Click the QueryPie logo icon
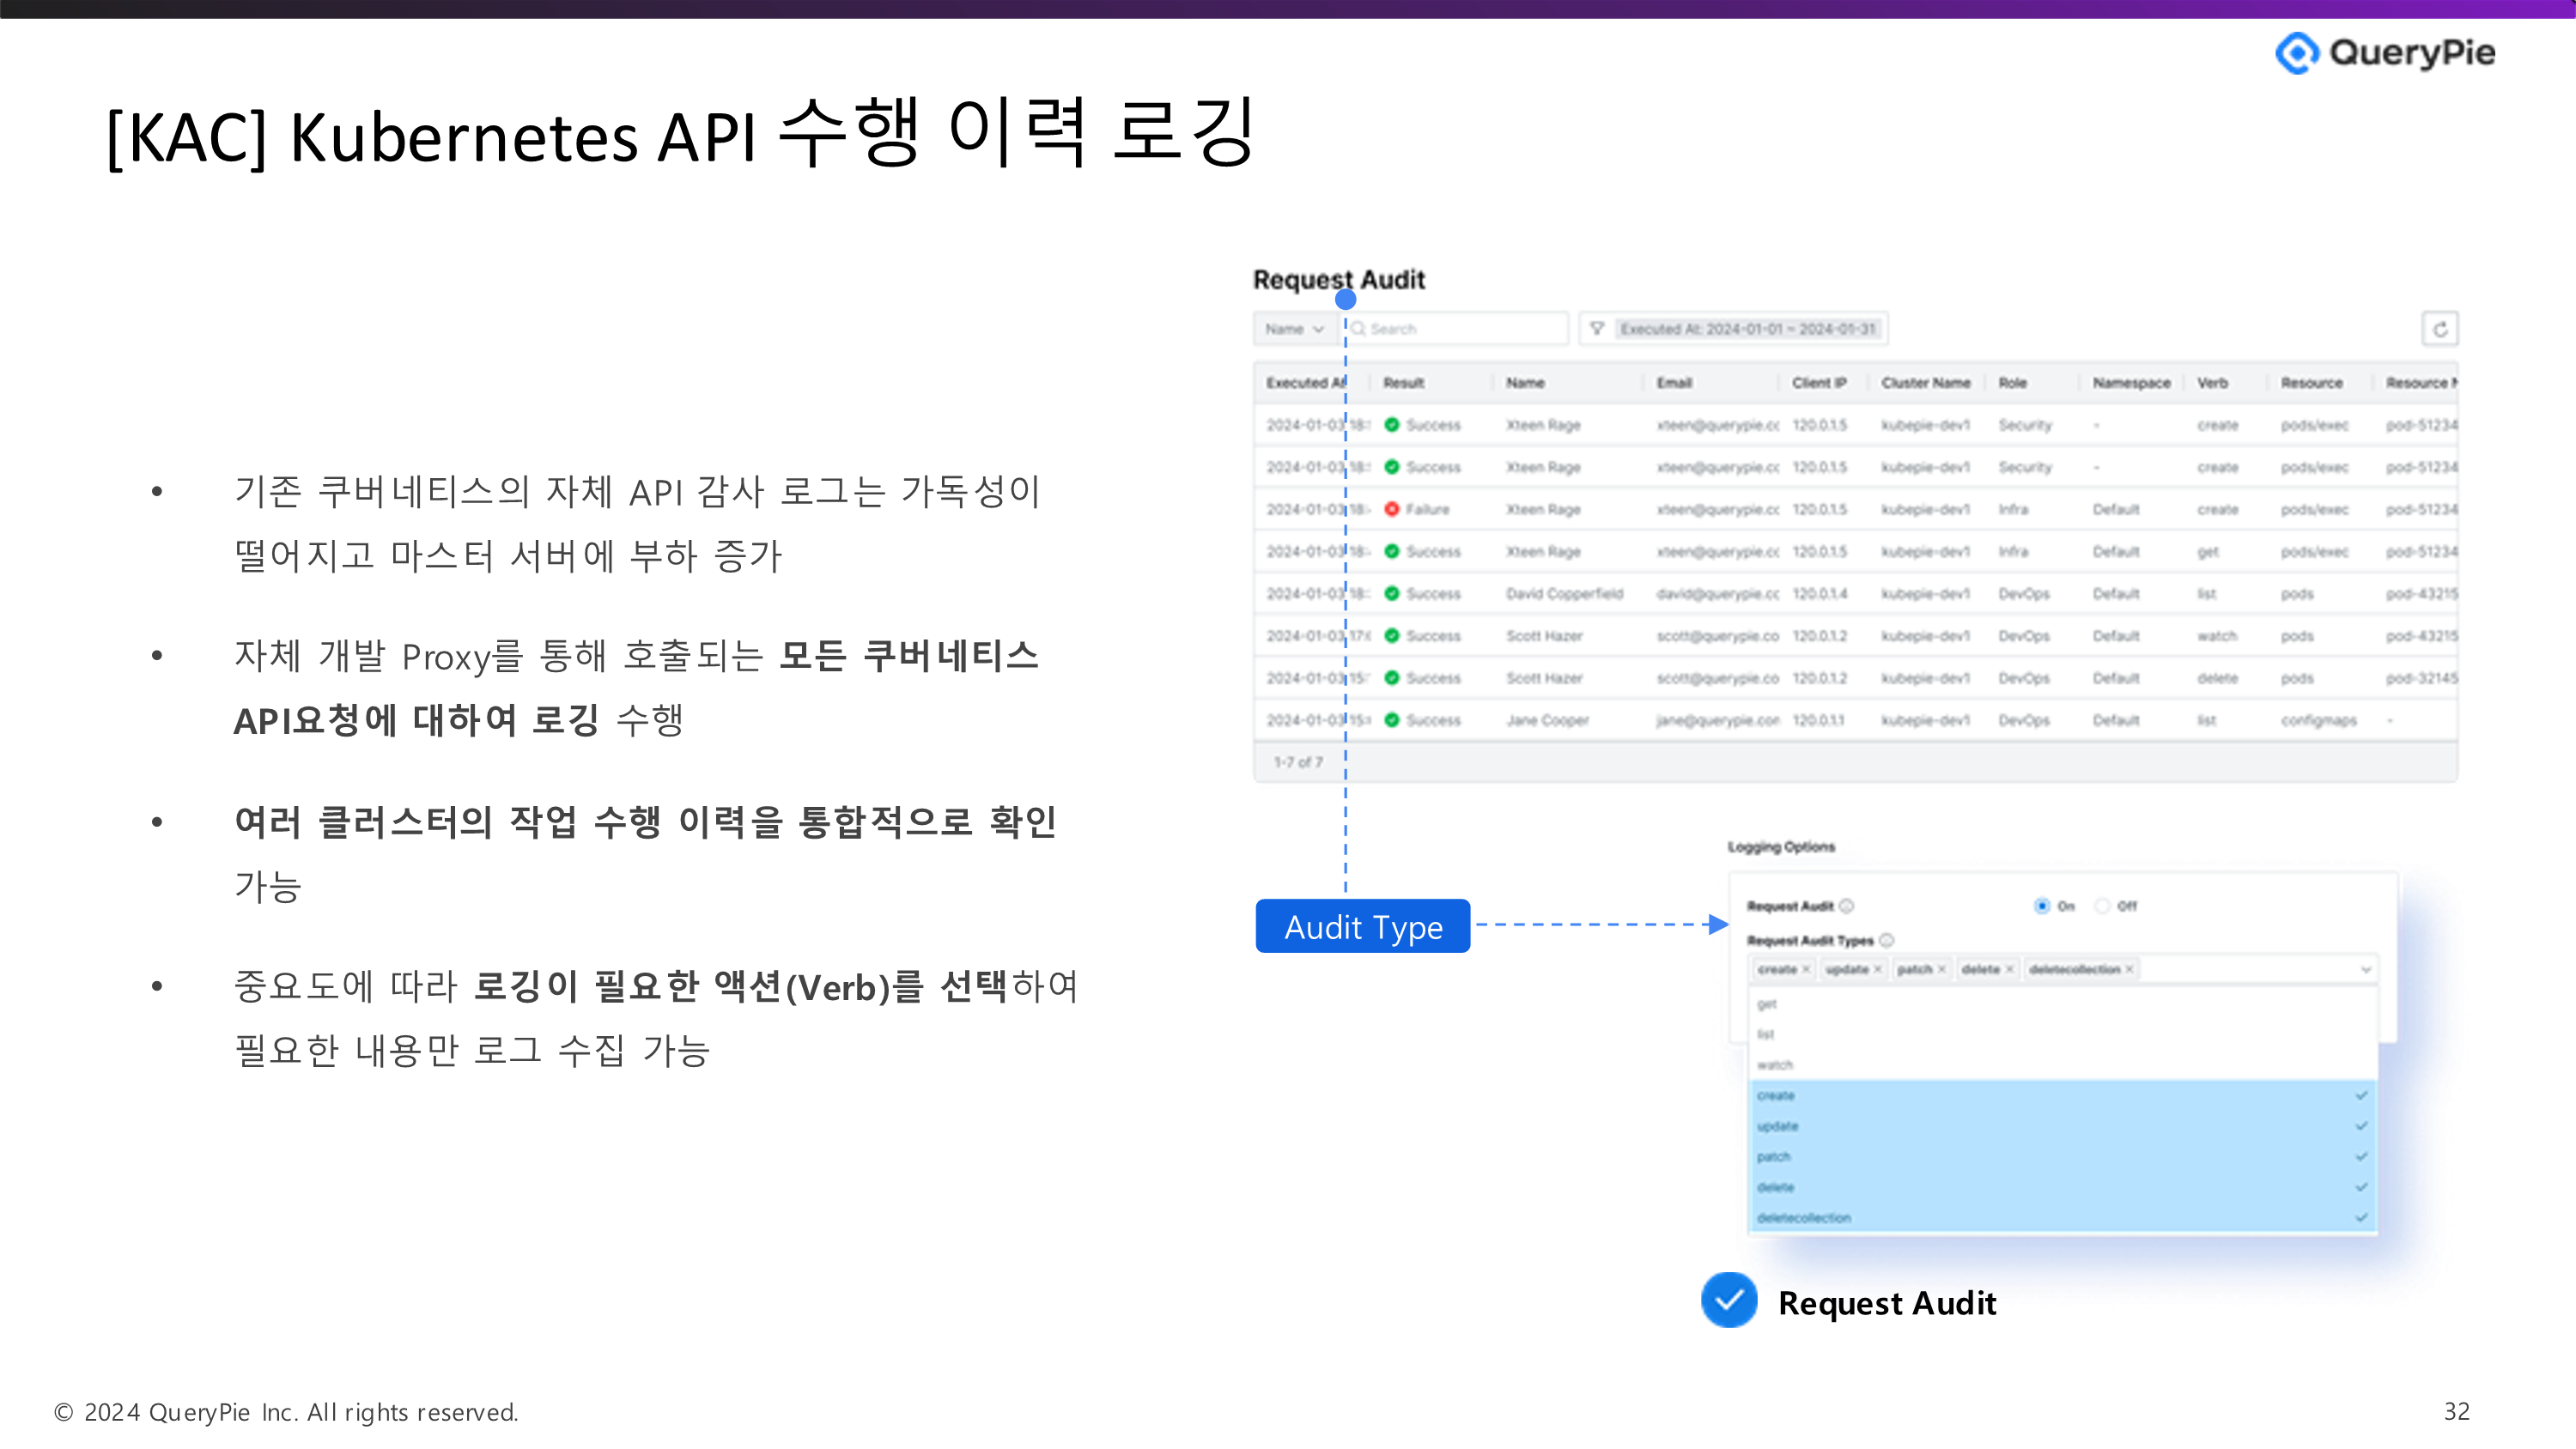This screenshot has height=1449, width=2576. click(x=2297, y=53)
